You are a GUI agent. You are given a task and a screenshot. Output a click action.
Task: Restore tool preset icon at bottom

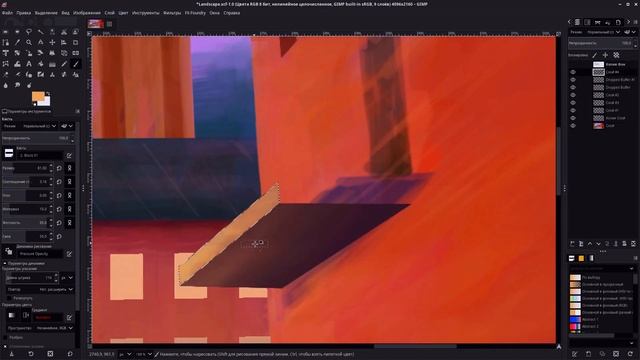[x=31, y=354]
